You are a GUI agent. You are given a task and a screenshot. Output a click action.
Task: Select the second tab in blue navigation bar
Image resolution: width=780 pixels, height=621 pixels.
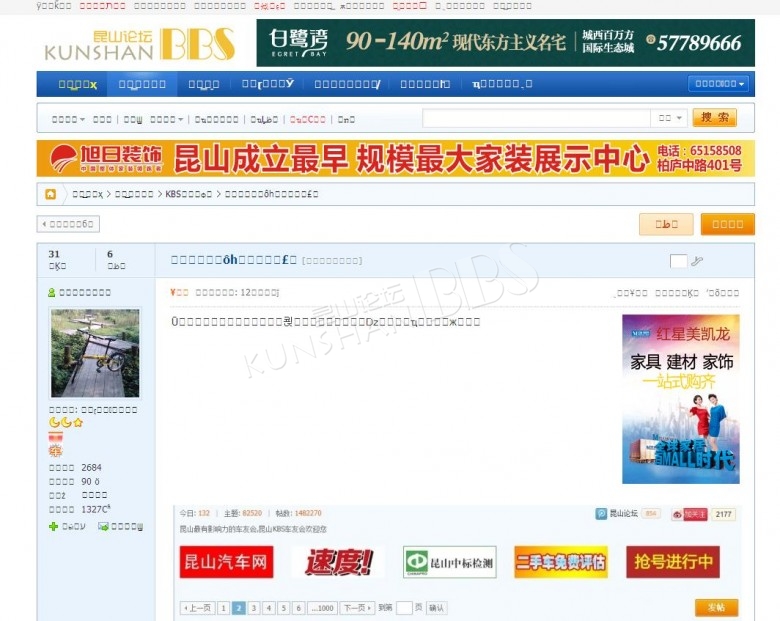[x=142, y=84]
